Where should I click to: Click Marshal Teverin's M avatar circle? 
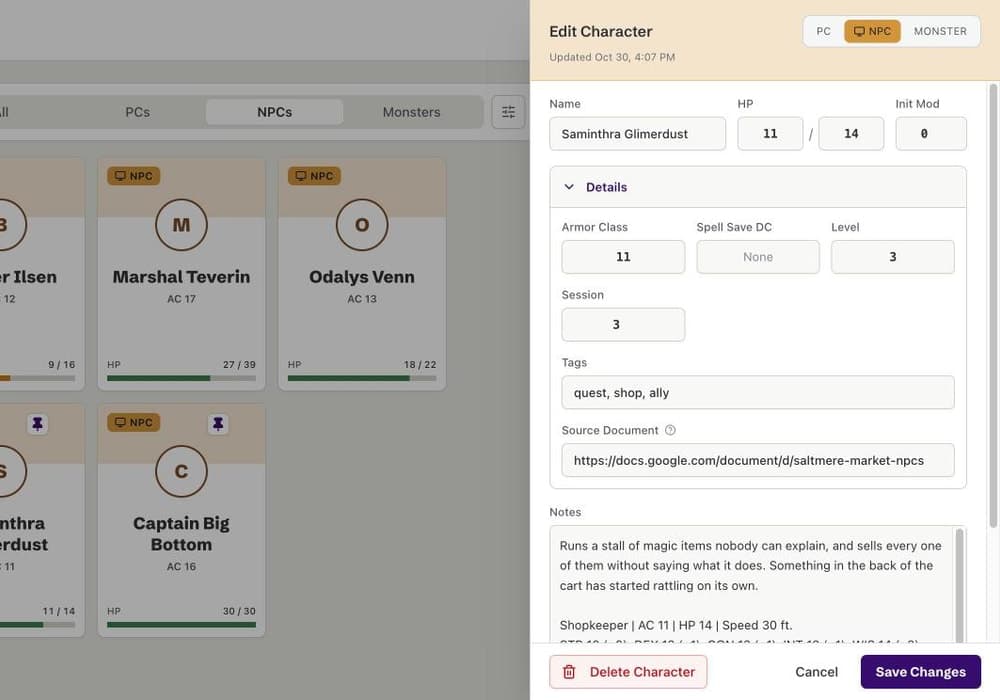click(x=182, y=224)
